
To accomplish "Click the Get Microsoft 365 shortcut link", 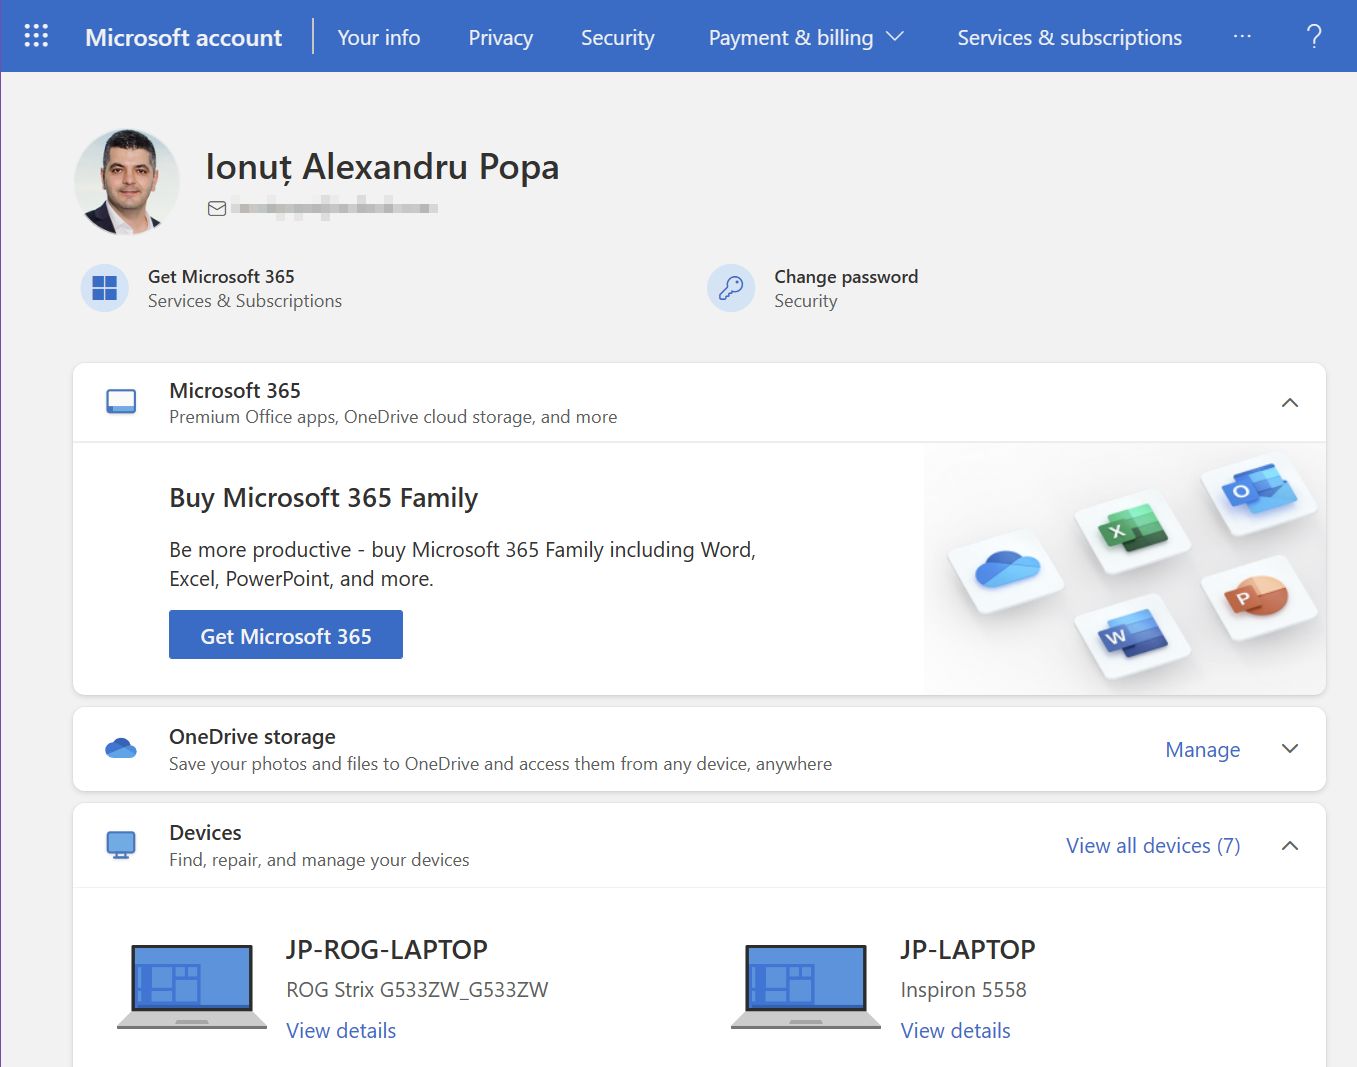I will click(221, 277).
